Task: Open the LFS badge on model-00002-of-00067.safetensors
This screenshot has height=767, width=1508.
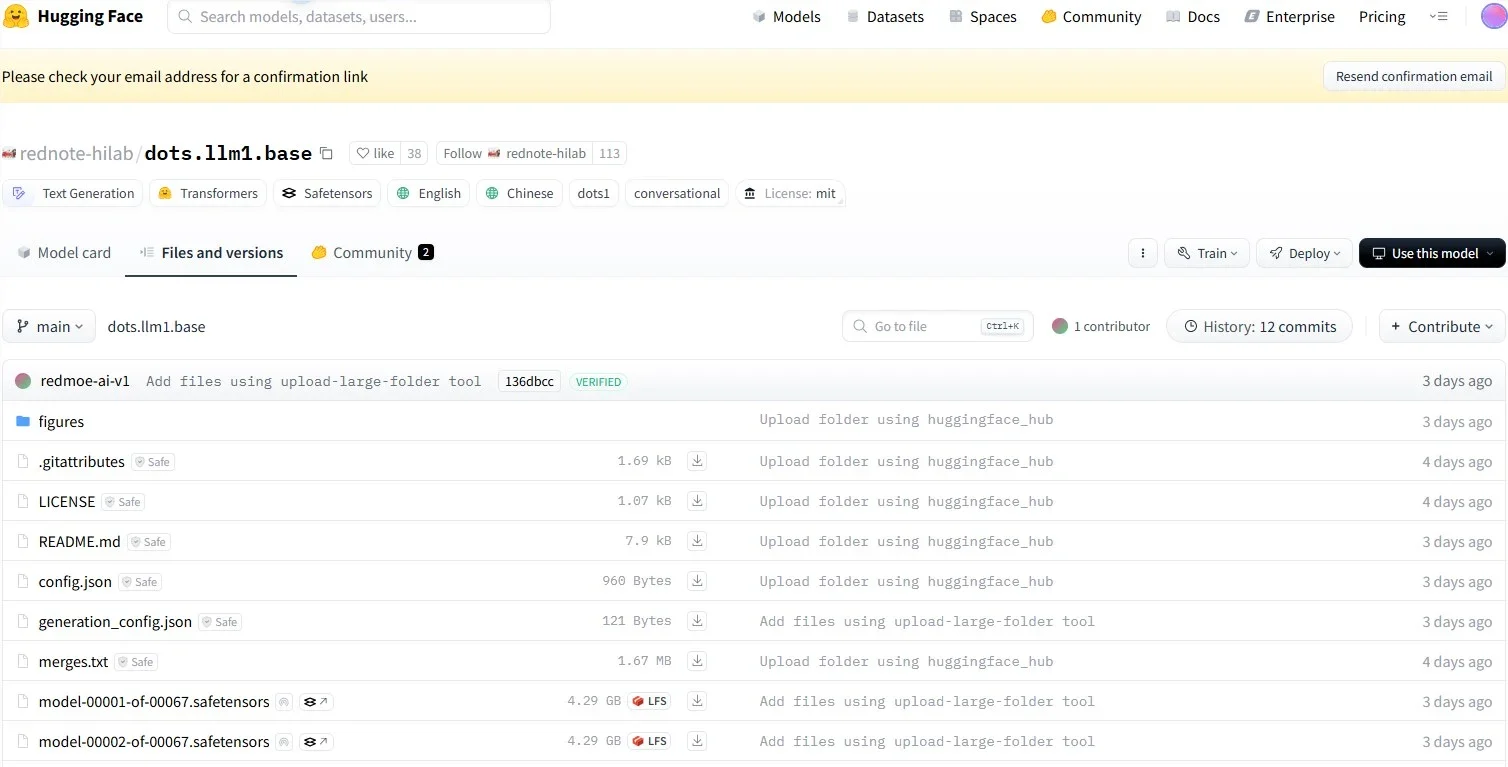Action: [x=649, y=741]
